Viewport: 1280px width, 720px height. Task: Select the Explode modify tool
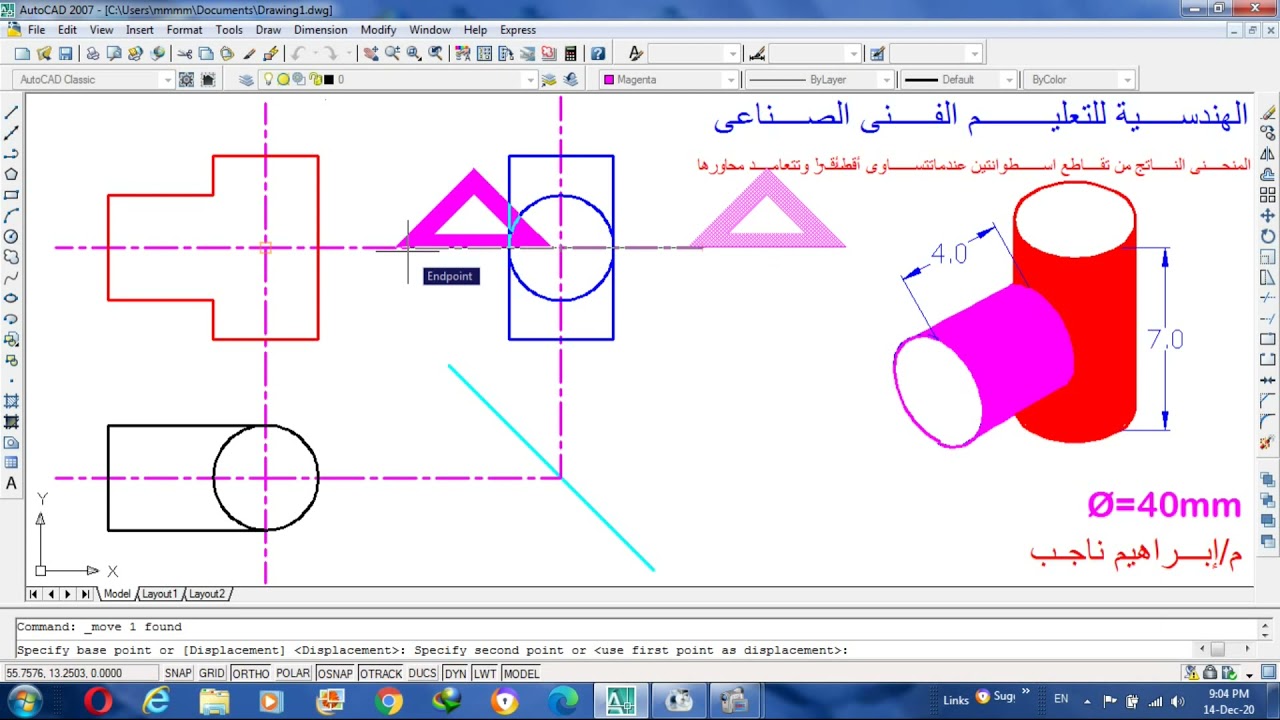(x=1268, y=443)
